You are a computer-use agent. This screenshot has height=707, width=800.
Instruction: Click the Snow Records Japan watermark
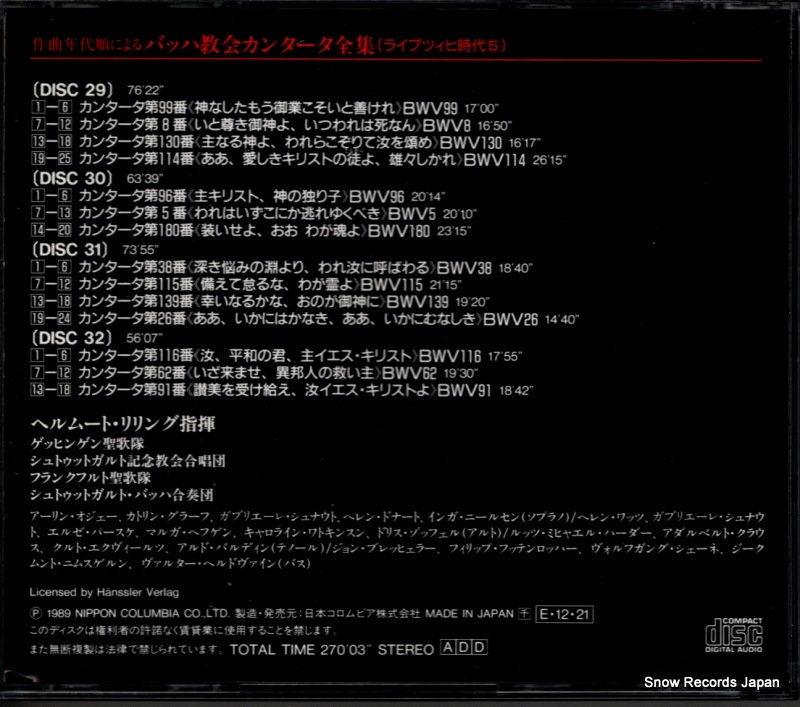(x=711, y=682)
